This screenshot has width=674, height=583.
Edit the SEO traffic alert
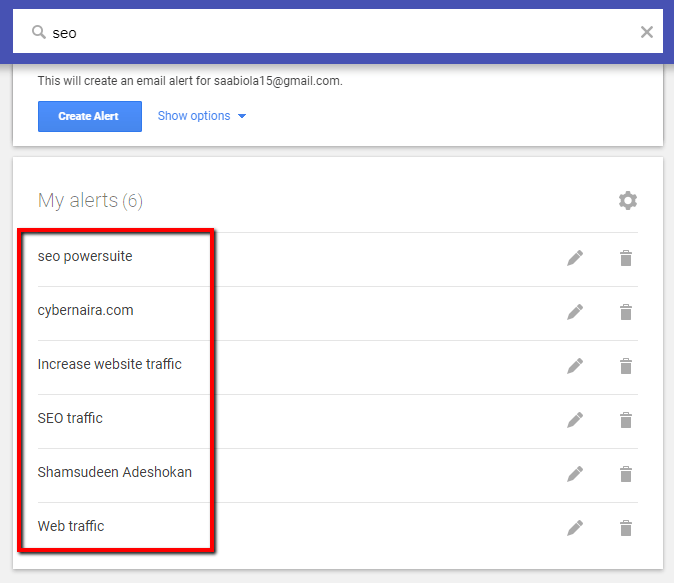coord(575,420)
